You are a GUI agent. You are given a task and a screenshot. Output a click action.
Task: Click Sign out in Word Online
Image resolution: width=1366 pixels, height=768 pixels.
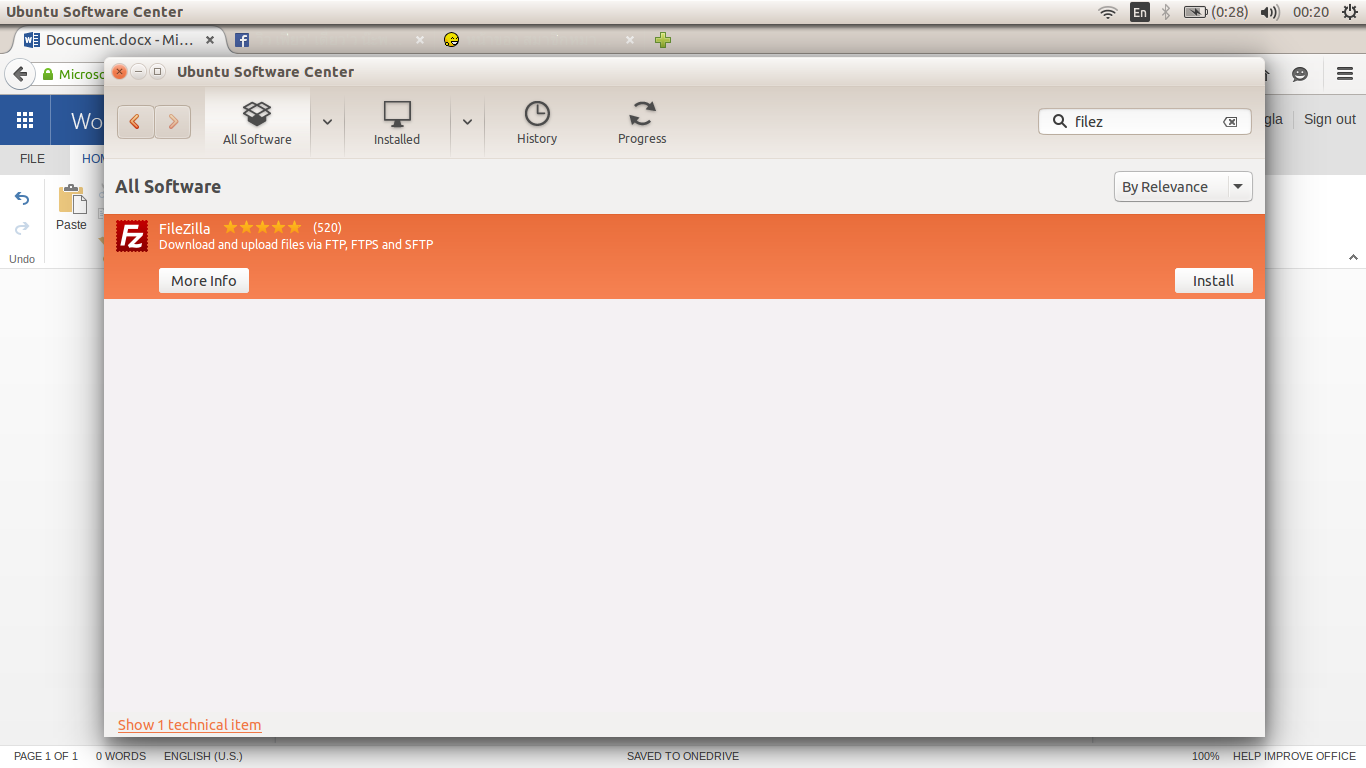point(1330,119)
